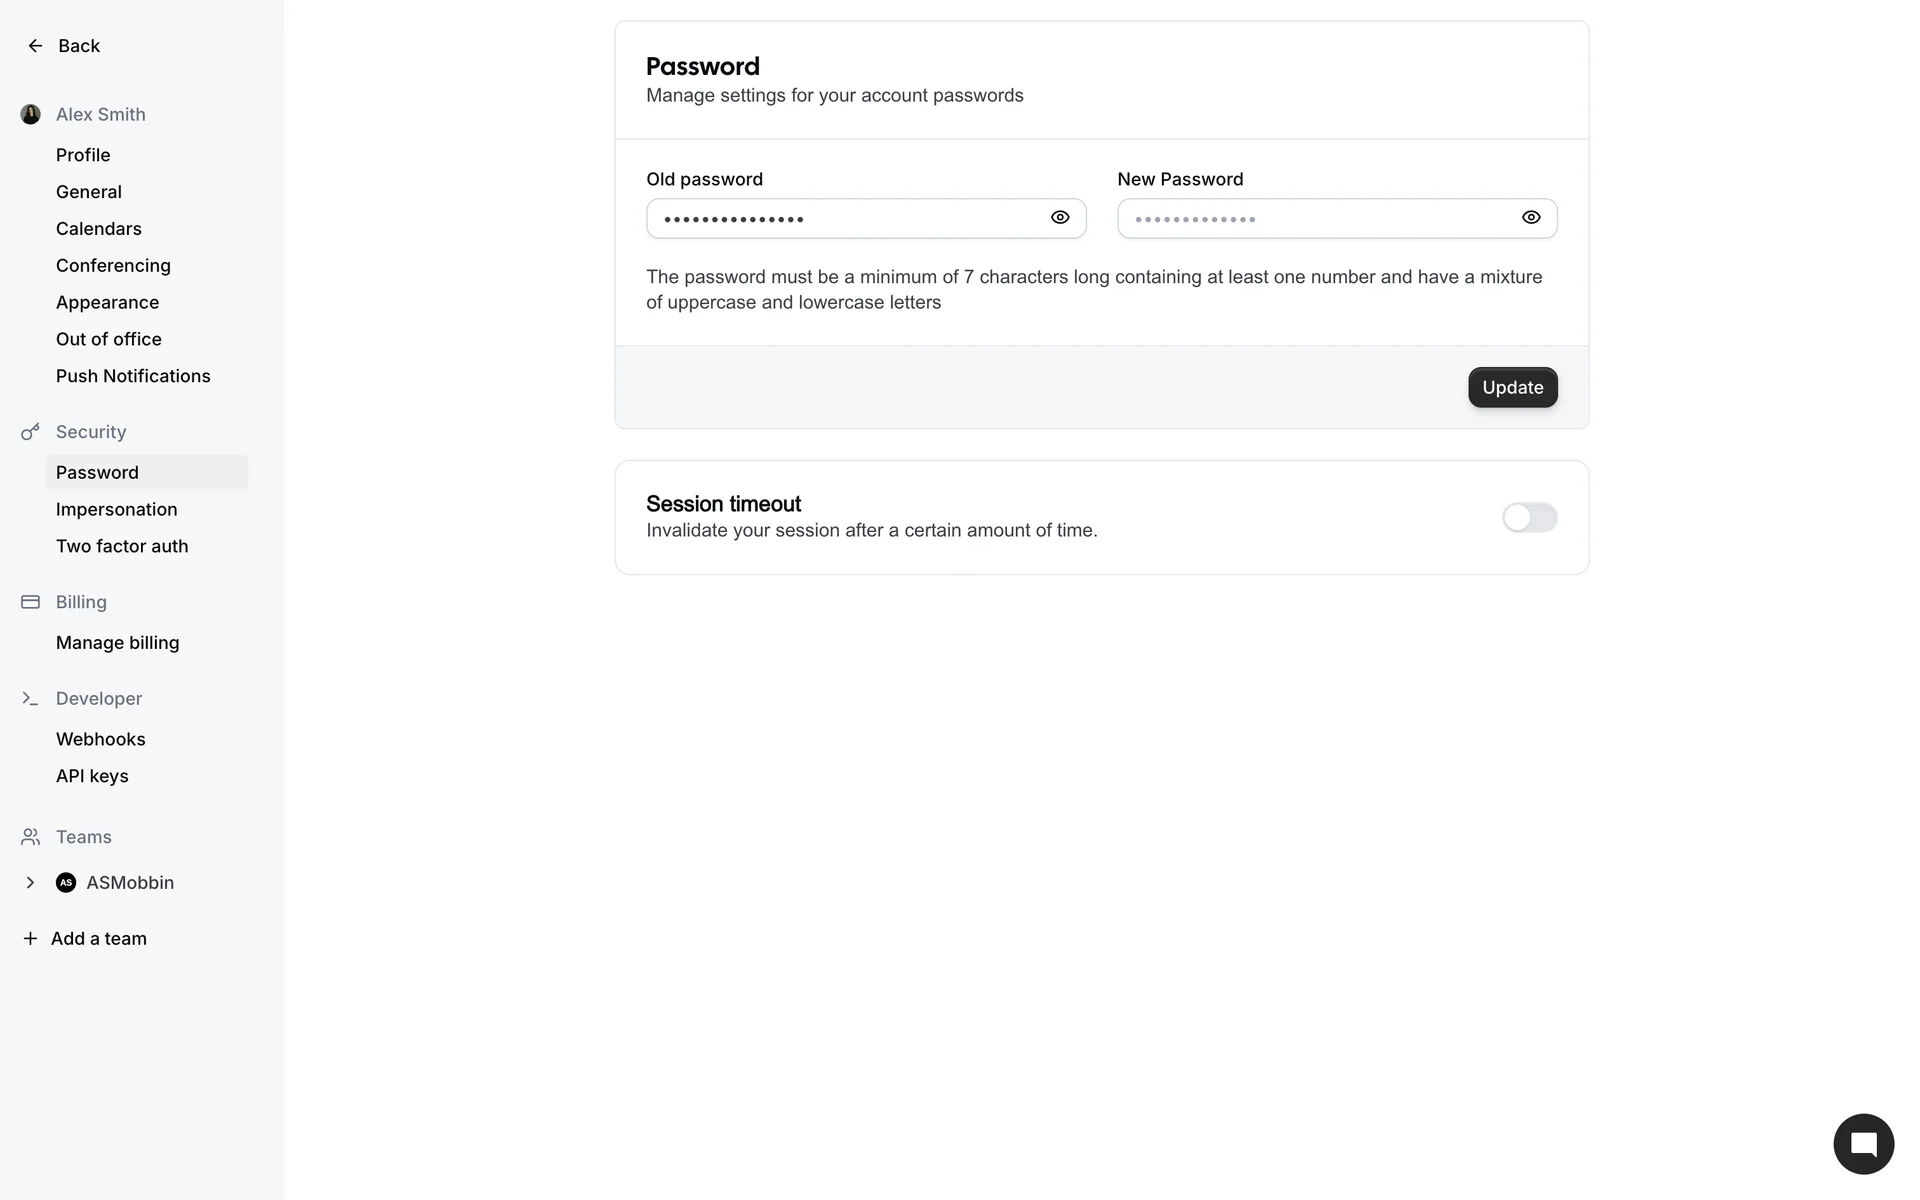Open Manage billing link
Screen dimensions: 1920x1200
(117, 643)
